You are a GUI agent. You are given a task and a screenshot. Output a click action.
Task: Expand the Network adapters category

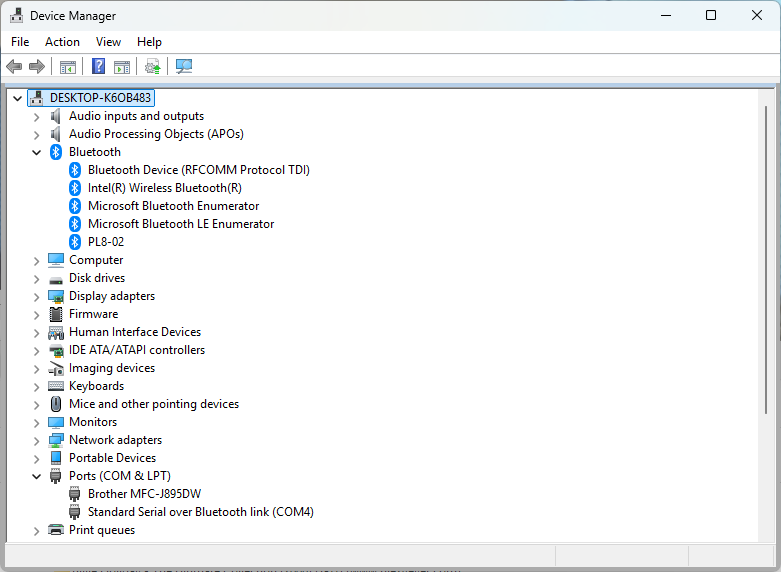37,440
